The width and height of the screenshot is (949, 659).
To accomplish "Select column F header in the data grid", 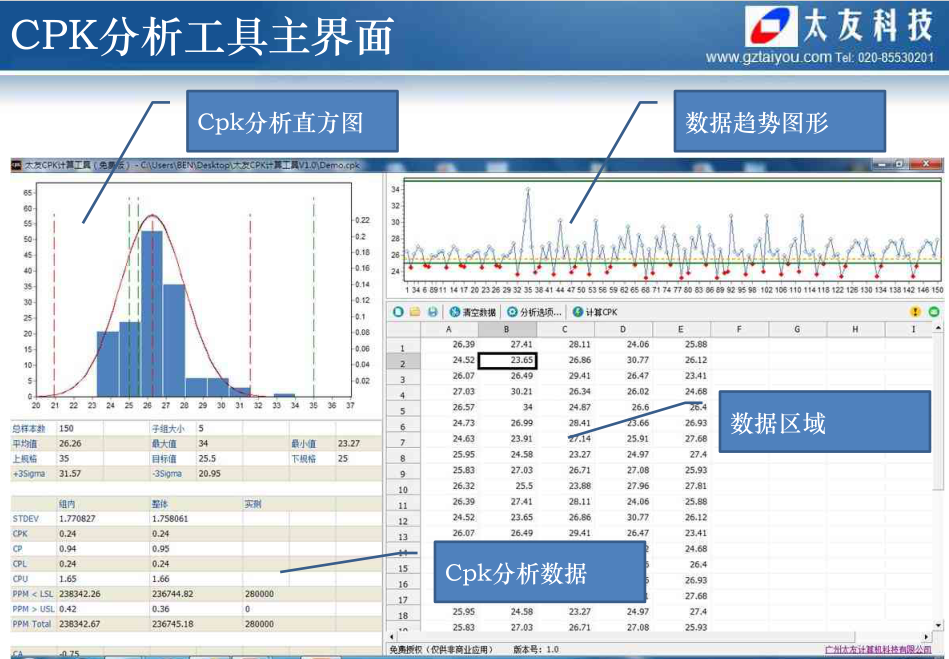I will (x=739, y=329).
